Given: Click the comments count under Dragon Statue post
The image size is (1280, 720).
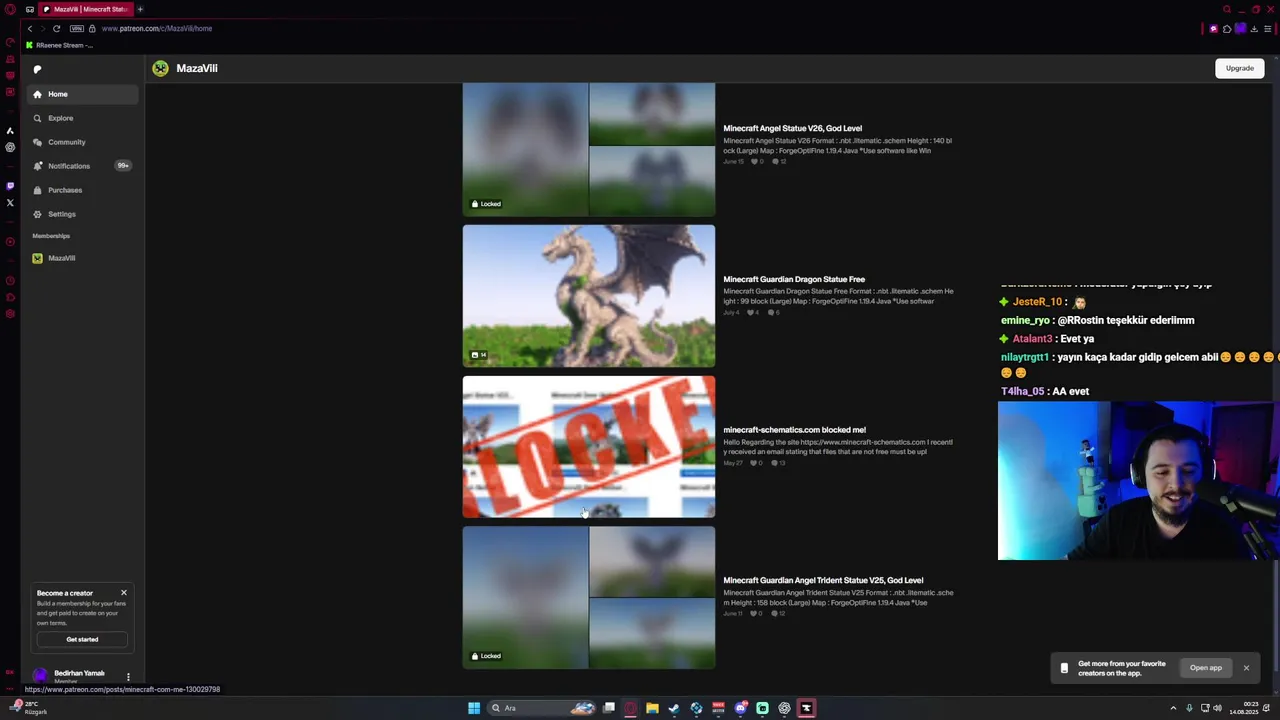Looking at the screenshot, I should [x=775, y=312].
